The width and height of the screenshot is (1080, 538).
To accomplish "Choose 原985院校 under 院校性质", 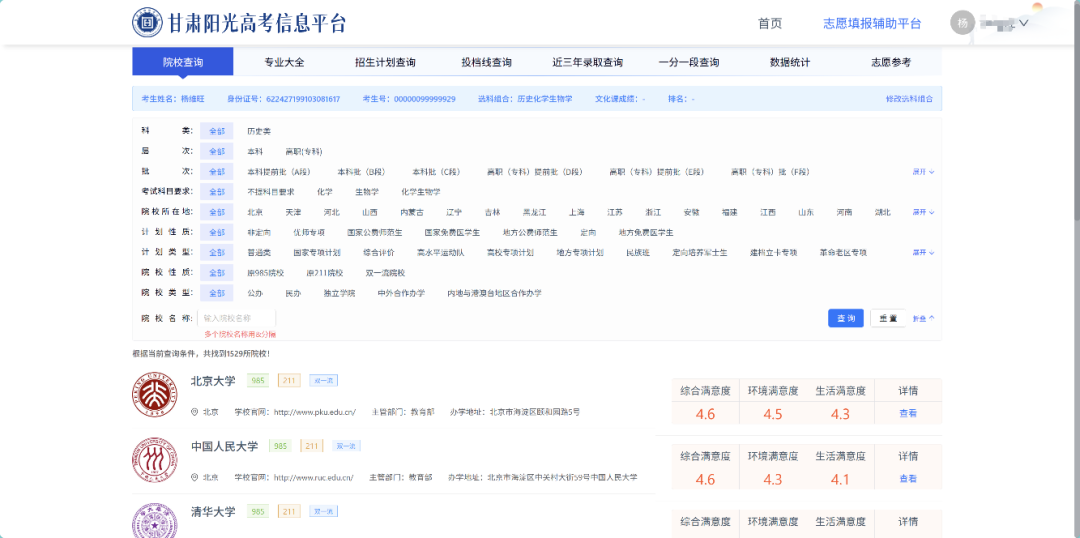I will (266, 273).
